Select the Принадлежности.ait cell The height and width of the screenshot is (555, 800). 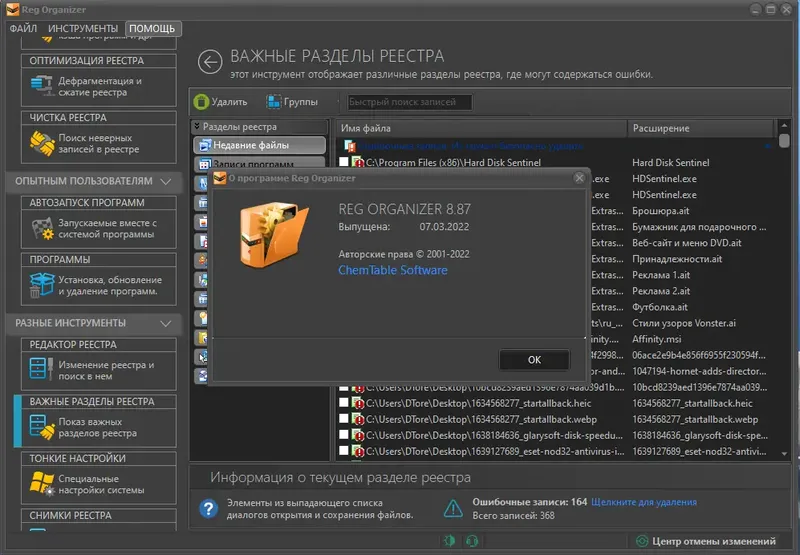(x=678, y=259)
